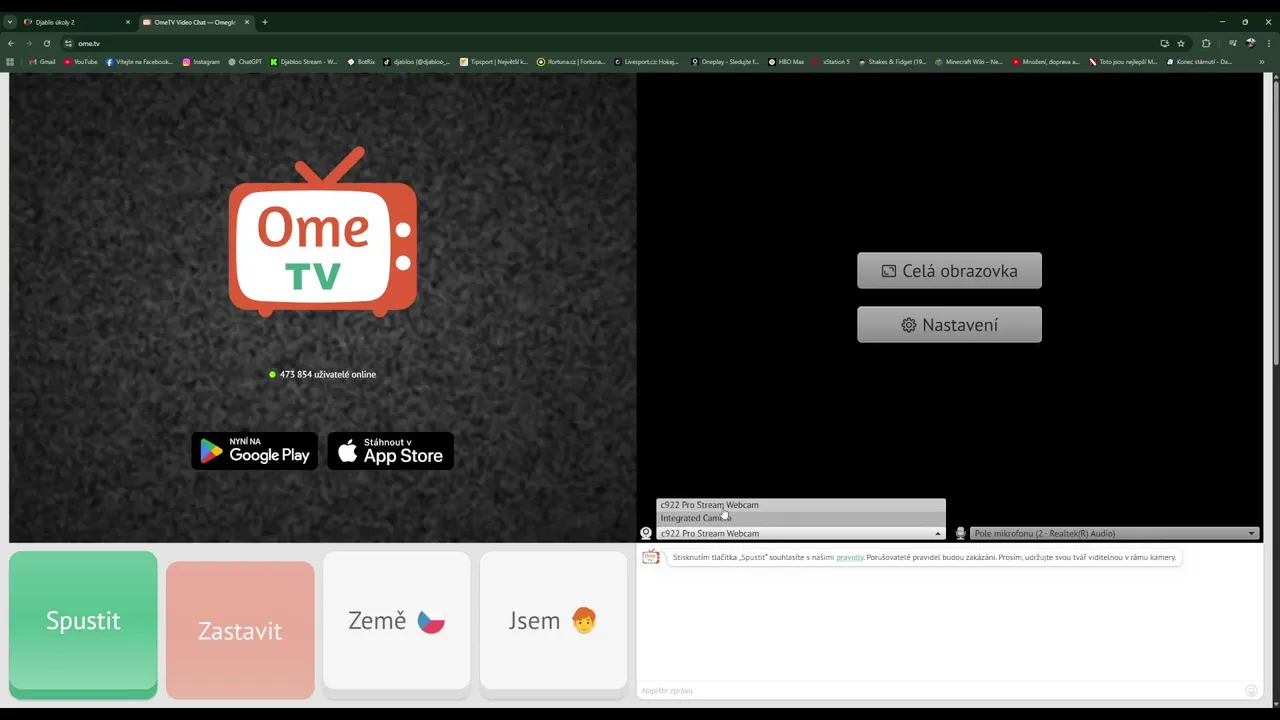
Task: Open the iFortuna.cz bookmark
Action: pos(571,62)
